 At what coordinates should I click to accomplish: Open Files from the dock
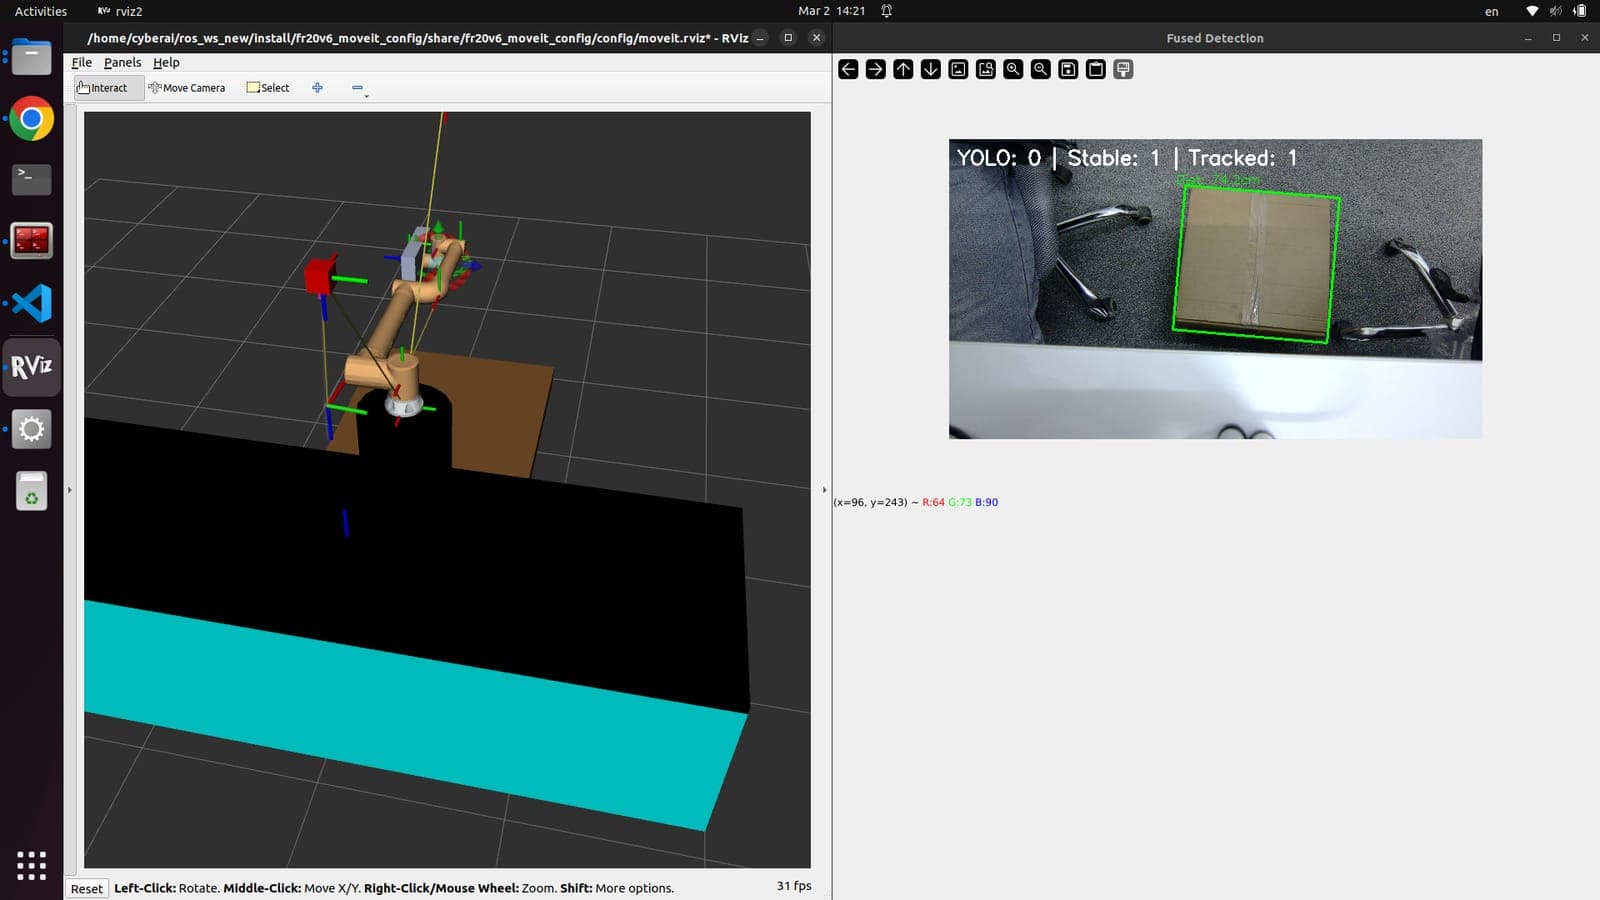(31, 57)
